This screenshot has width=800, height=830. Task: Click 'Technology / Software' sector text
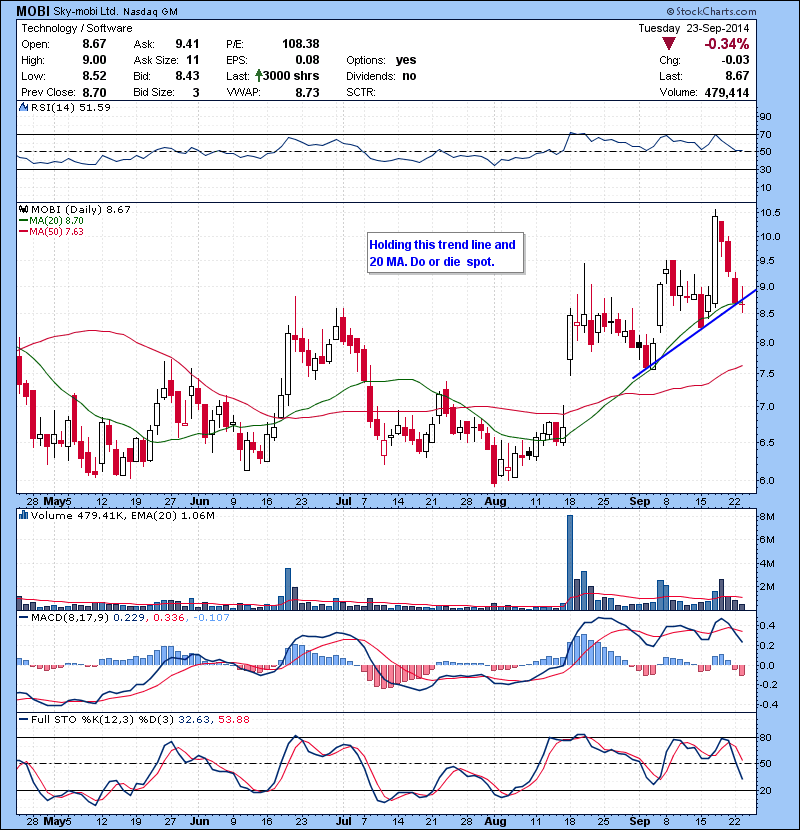pos(77,28)
